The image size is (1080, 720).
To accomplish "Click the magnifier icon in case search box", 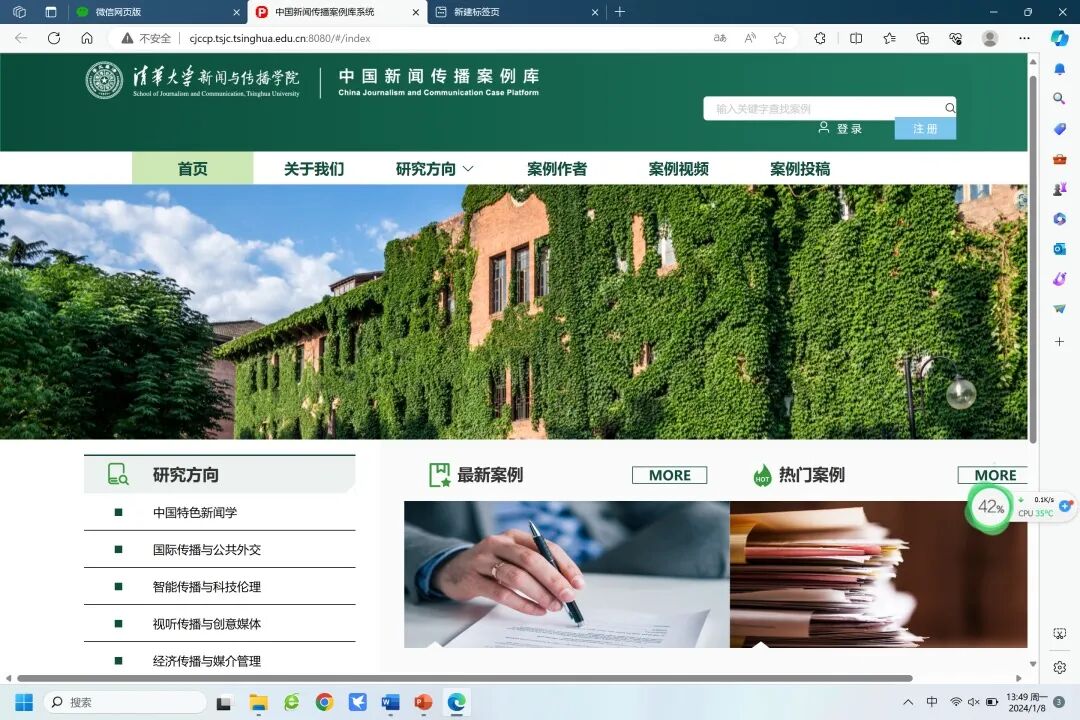I will (950, 107).
